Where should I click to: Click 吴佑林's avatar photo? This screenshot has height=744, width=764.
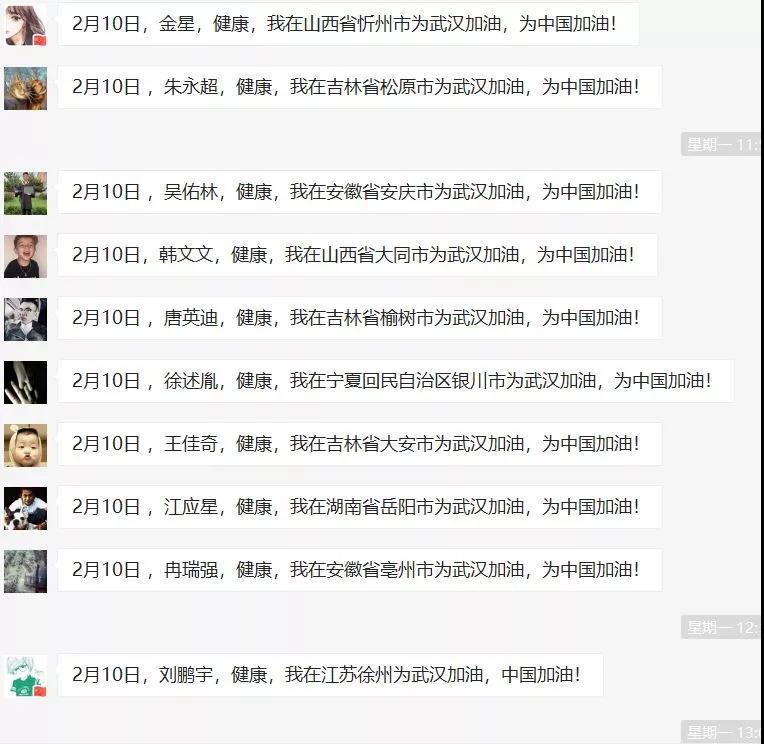[25, 193]
